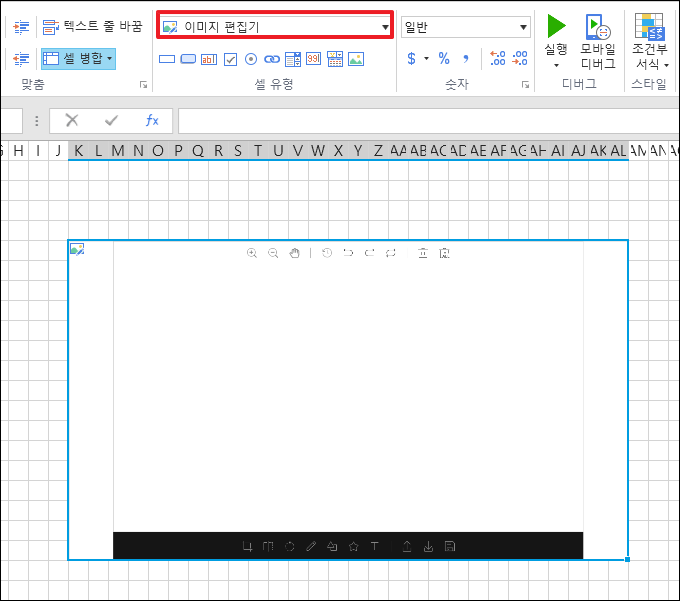
Task: Select the flip tool in image editor
Action: tap(268, 546)
